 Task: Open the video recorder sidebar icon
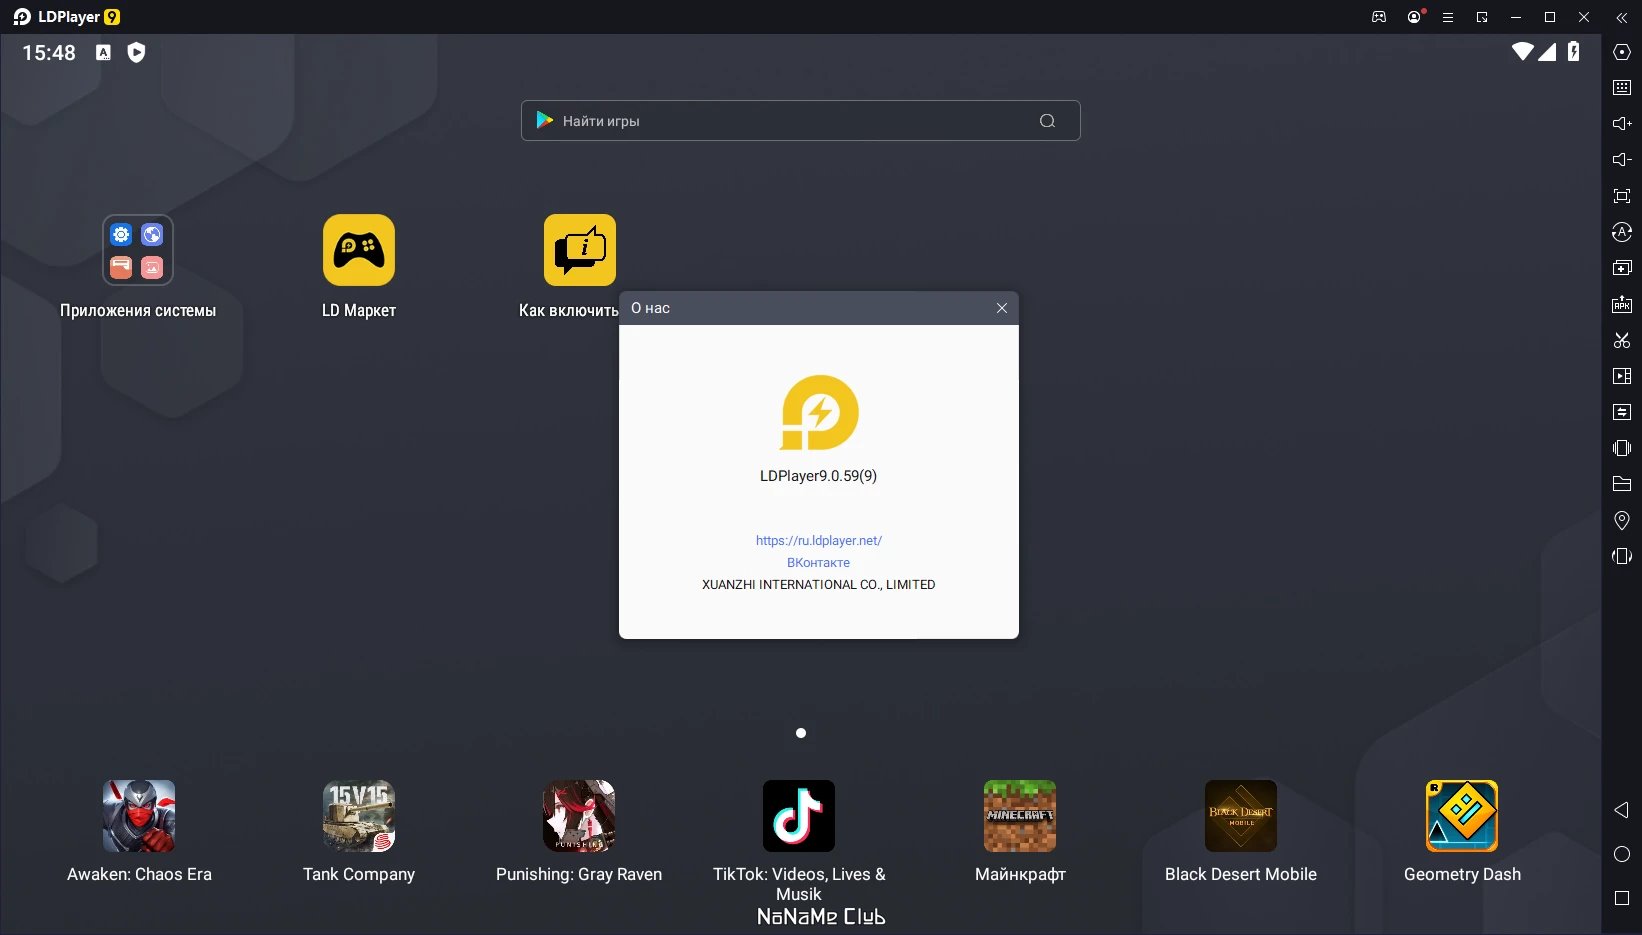click(1622, 376)
